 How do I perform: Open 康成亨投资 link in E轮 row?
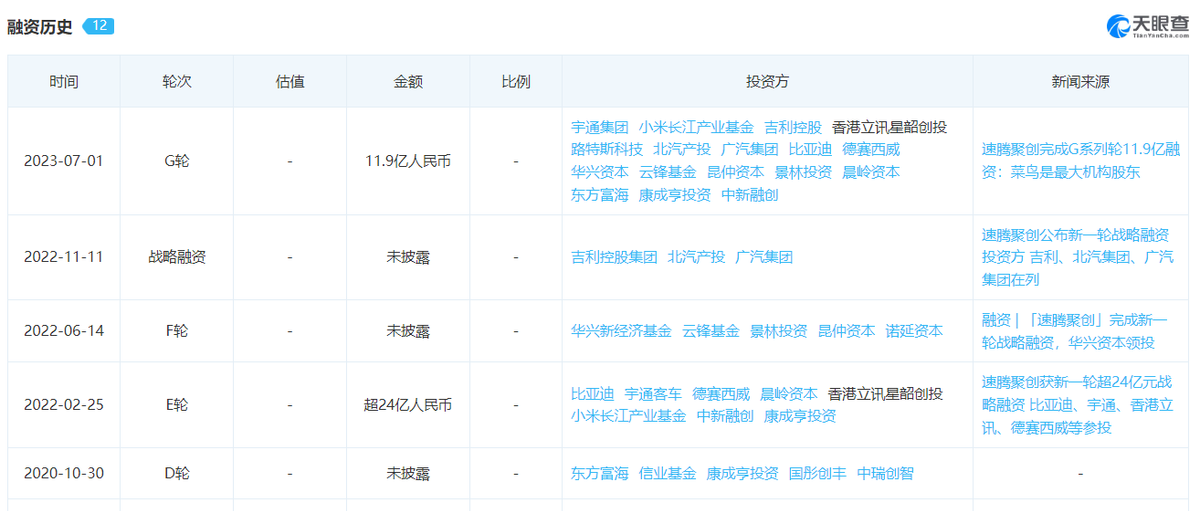point(800,416)
